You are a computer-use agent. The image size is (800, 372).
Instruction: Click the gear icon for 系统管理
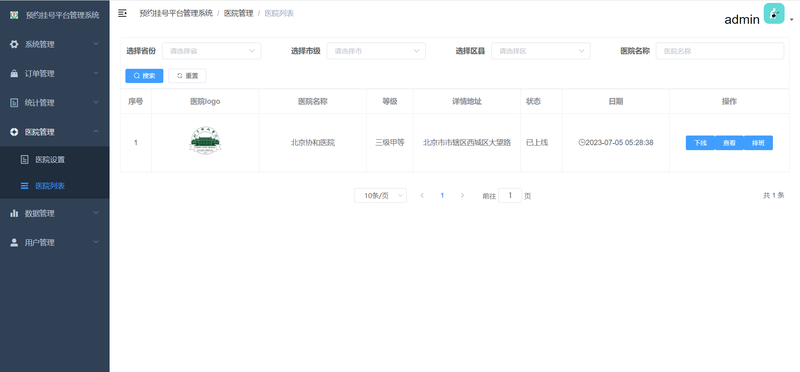click(x=14, y=44)
